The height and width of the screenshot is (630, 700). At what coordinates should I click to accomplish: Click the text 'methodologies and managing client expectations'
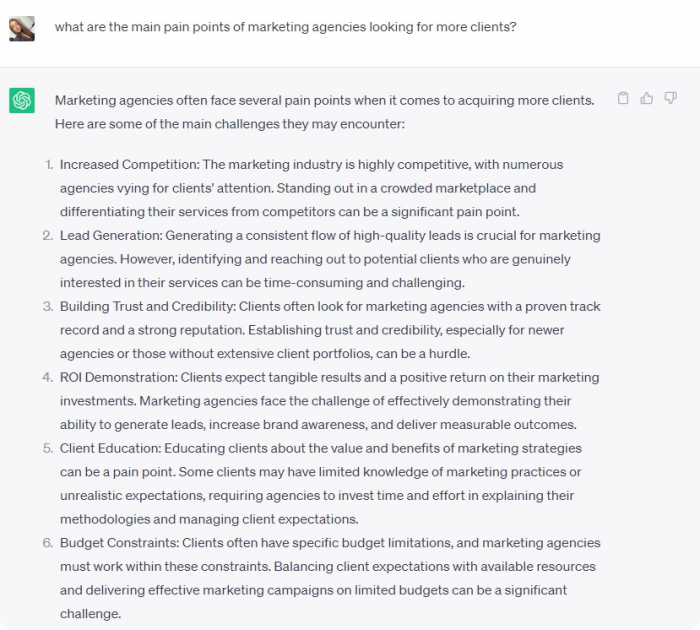[208, 519]
